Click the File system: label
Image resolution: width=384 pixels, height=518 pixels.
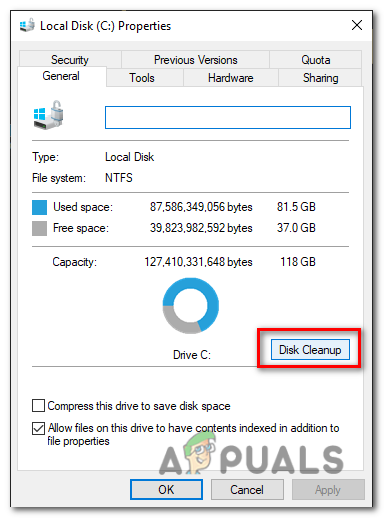(x=59, y=178)
